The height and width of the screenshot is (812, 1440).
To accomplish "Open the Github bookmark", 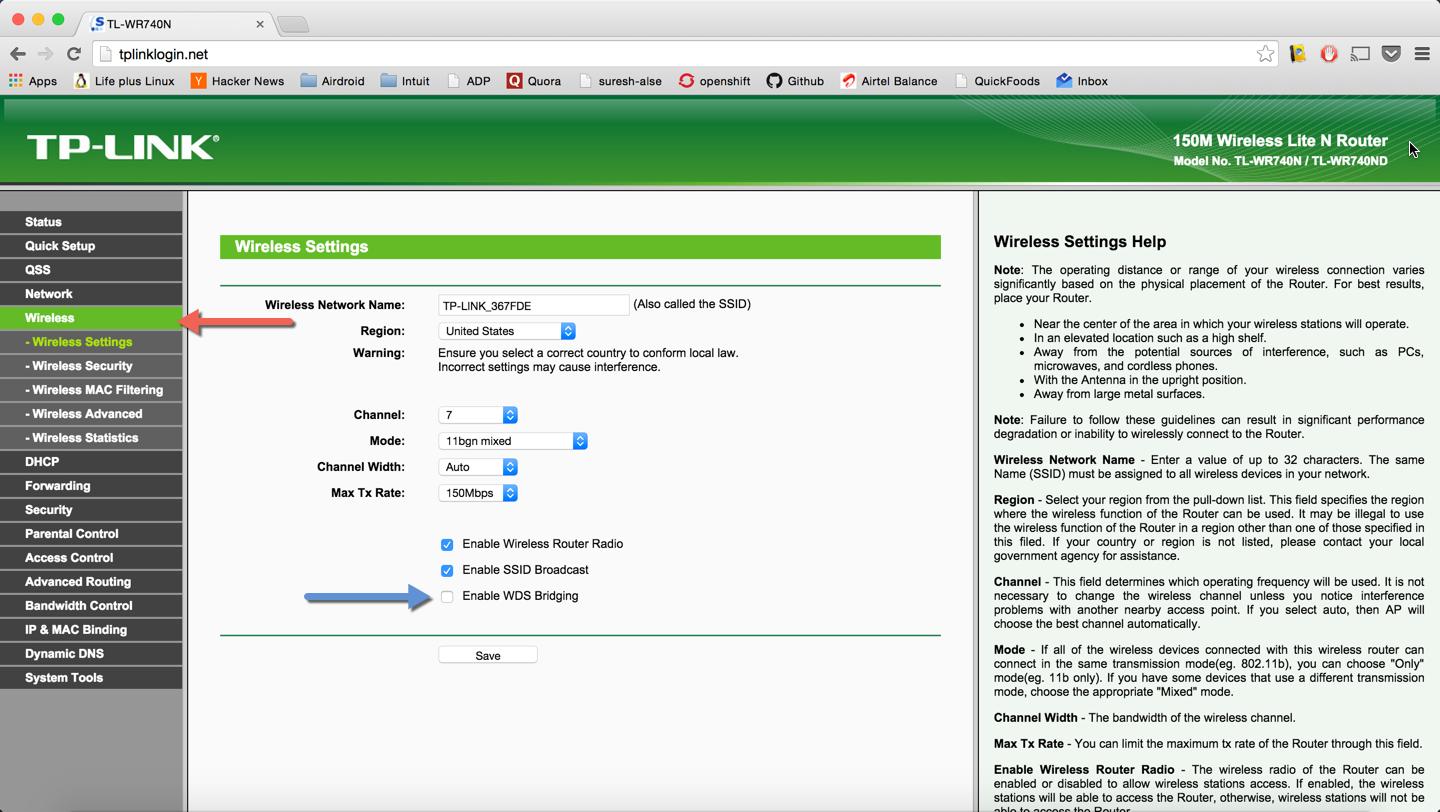I will coord(796,81).
